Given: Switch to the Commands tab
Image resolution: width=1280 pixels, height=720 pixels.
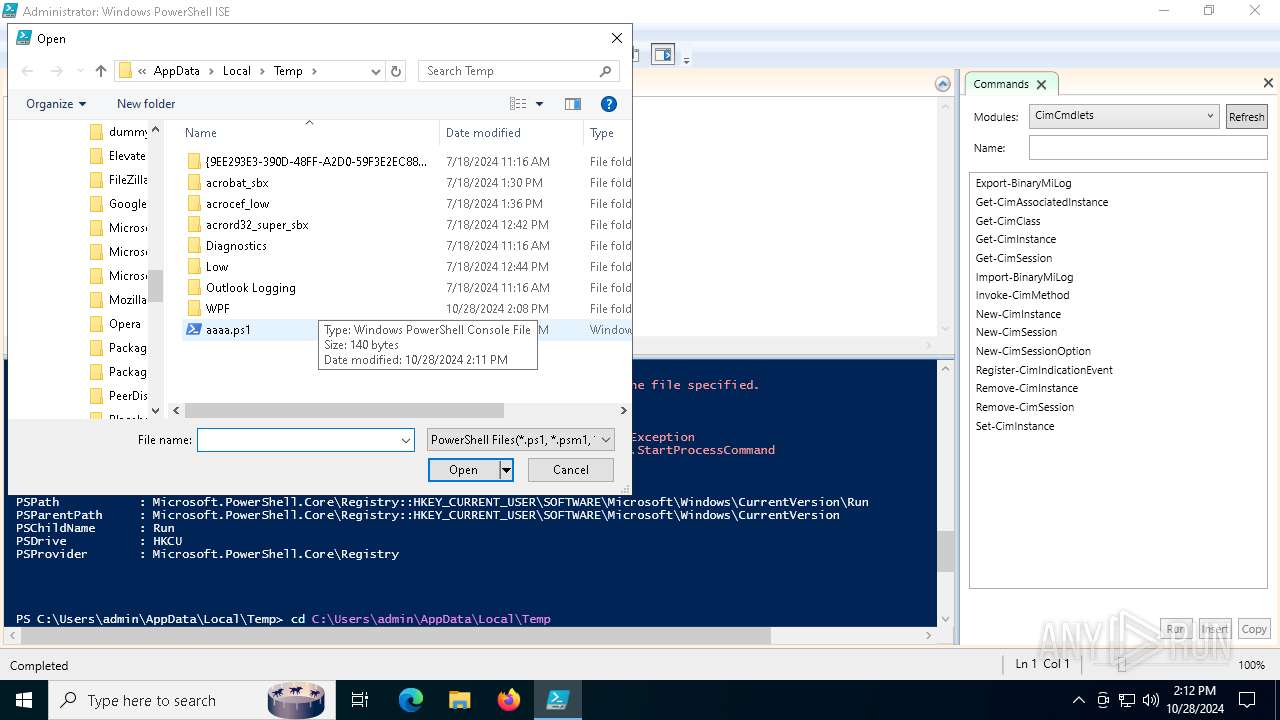Looking at the screenshot, I should coord(1001,84).
